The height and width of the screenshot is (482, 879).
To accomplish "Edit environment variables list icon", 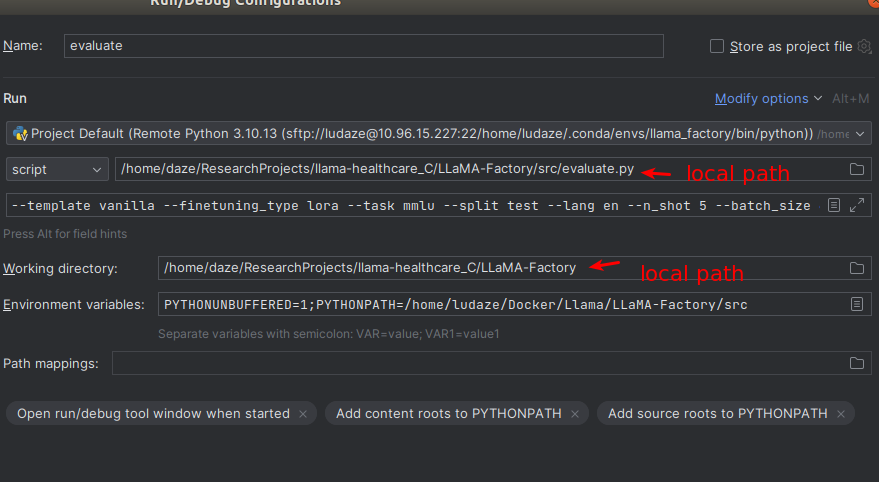I will click(857, 304).
